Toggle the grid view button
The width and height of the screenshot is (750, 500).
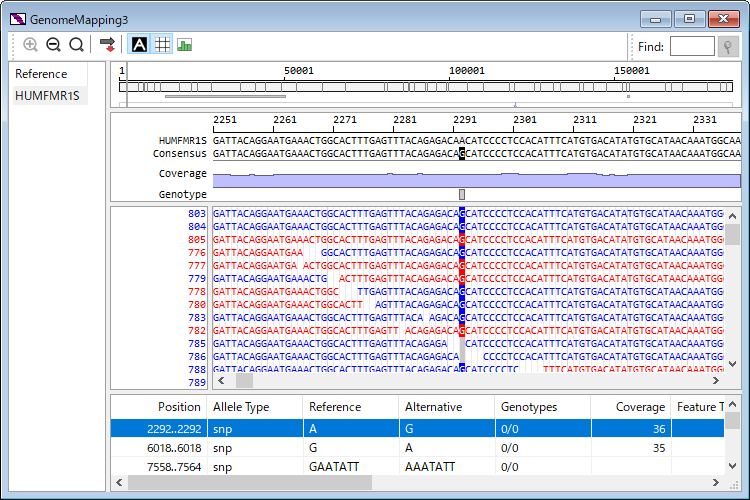tap(162, 45)
